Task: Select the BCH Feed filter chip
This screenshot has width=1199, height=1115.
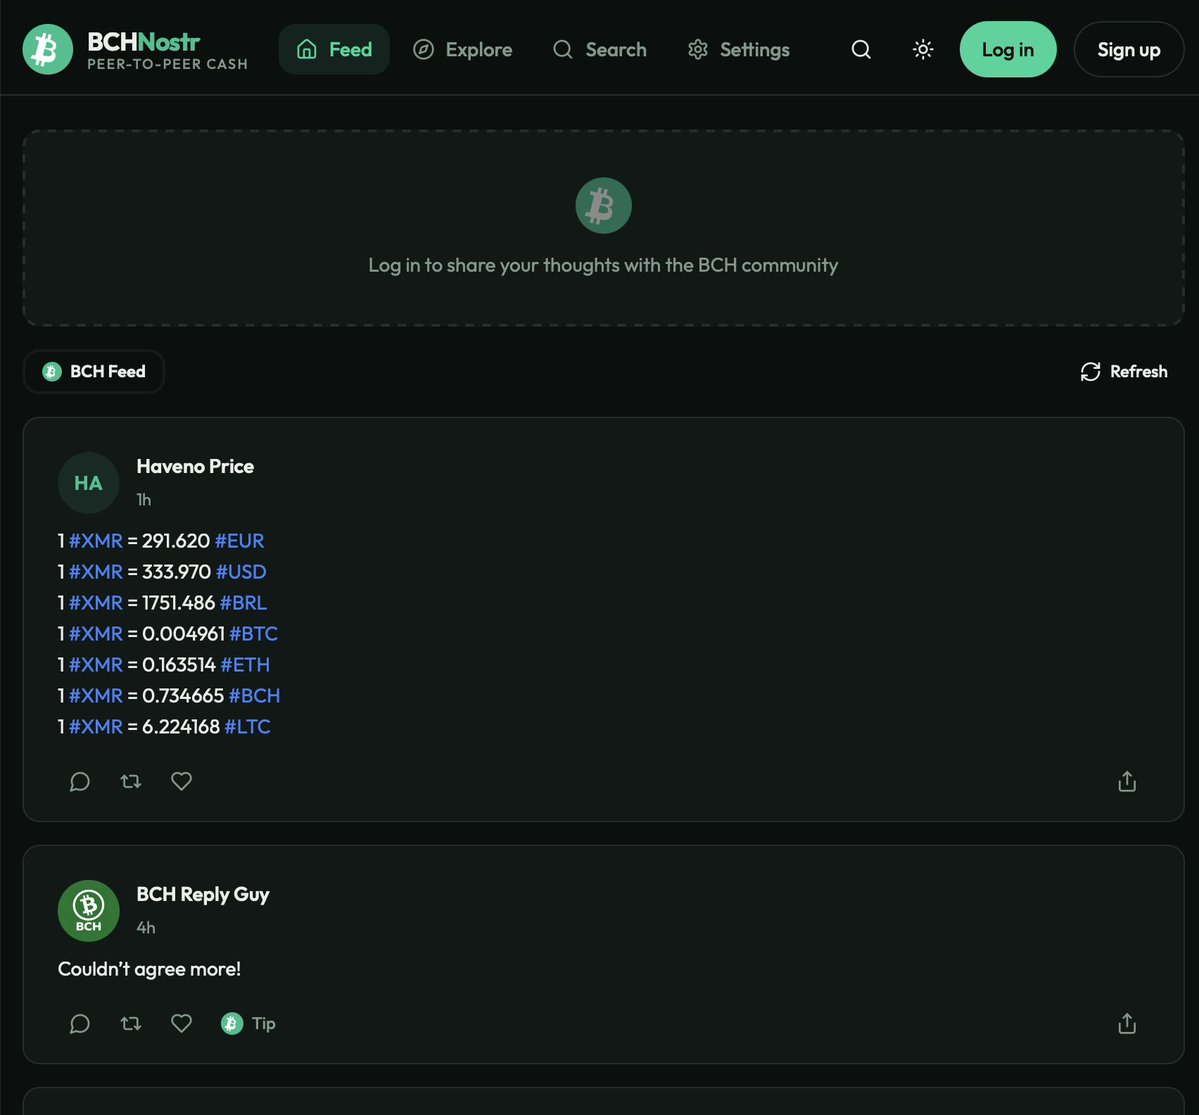Action: pos(94,372)
